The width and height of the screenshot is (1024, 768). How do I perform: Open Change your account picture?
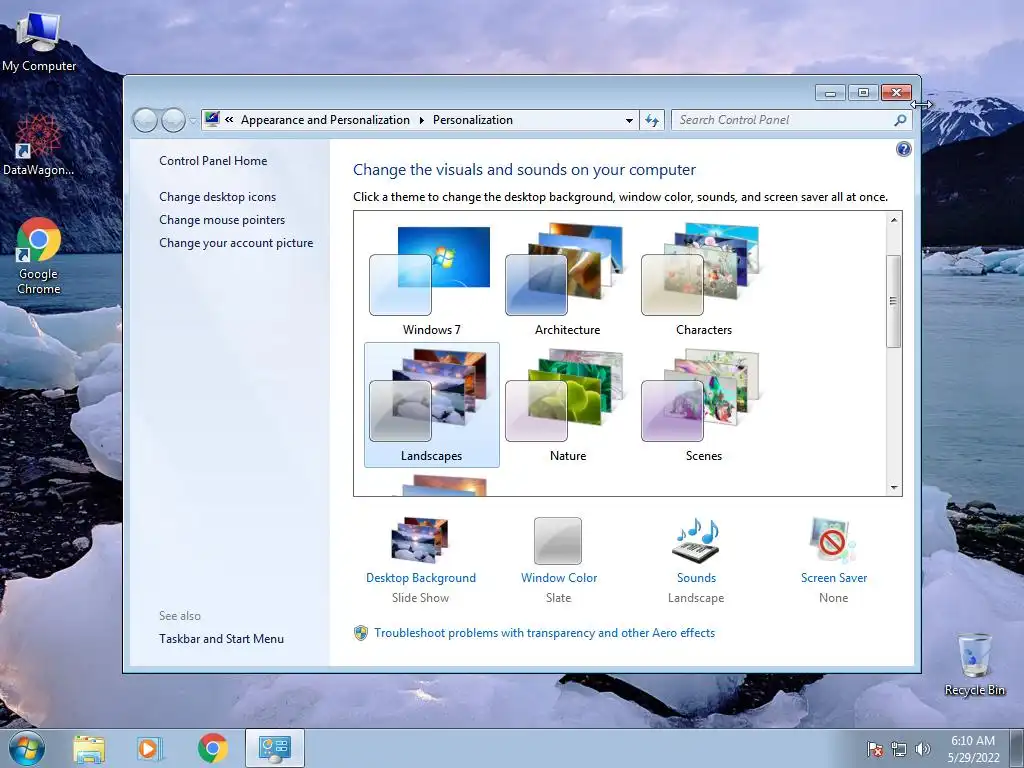click(x=236, y=243)
